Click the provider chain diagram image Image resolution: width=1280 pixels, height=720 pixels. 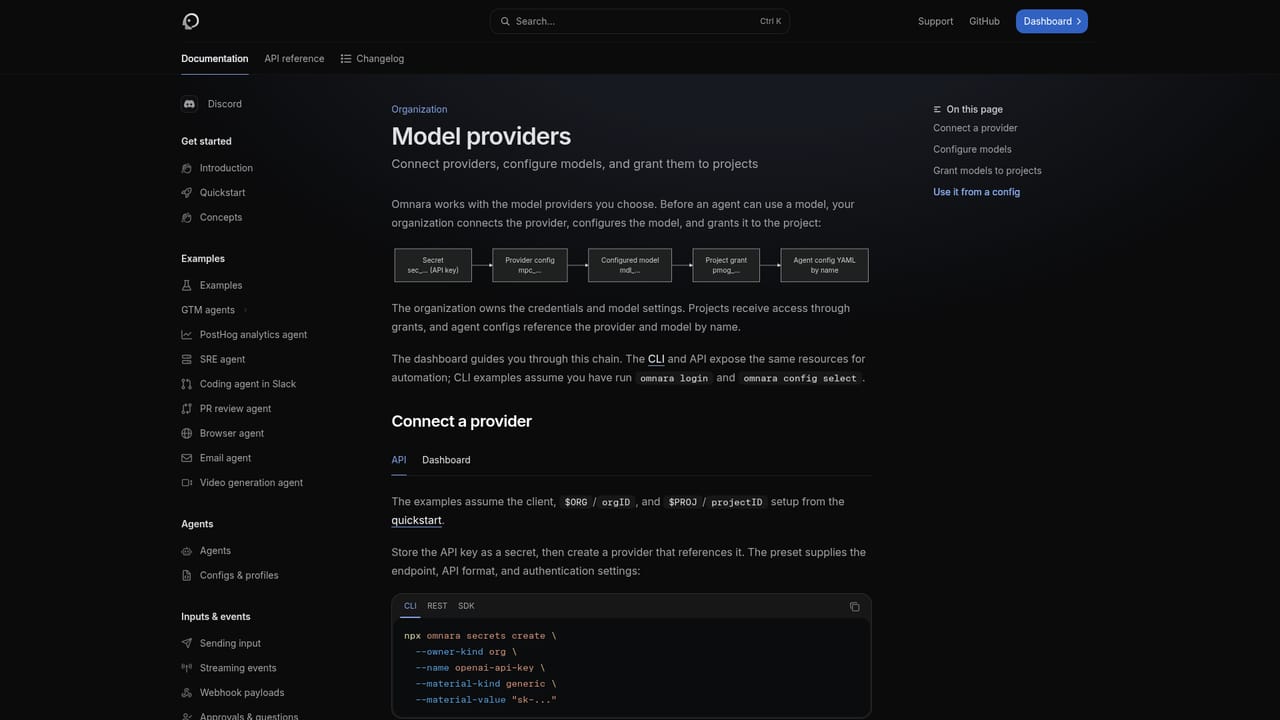point(631,265)
